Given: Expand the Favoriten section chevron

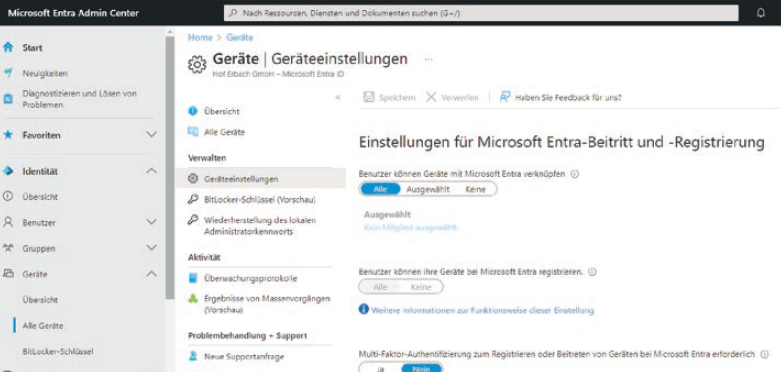Looking at the screenshot, I should (151, 135).
